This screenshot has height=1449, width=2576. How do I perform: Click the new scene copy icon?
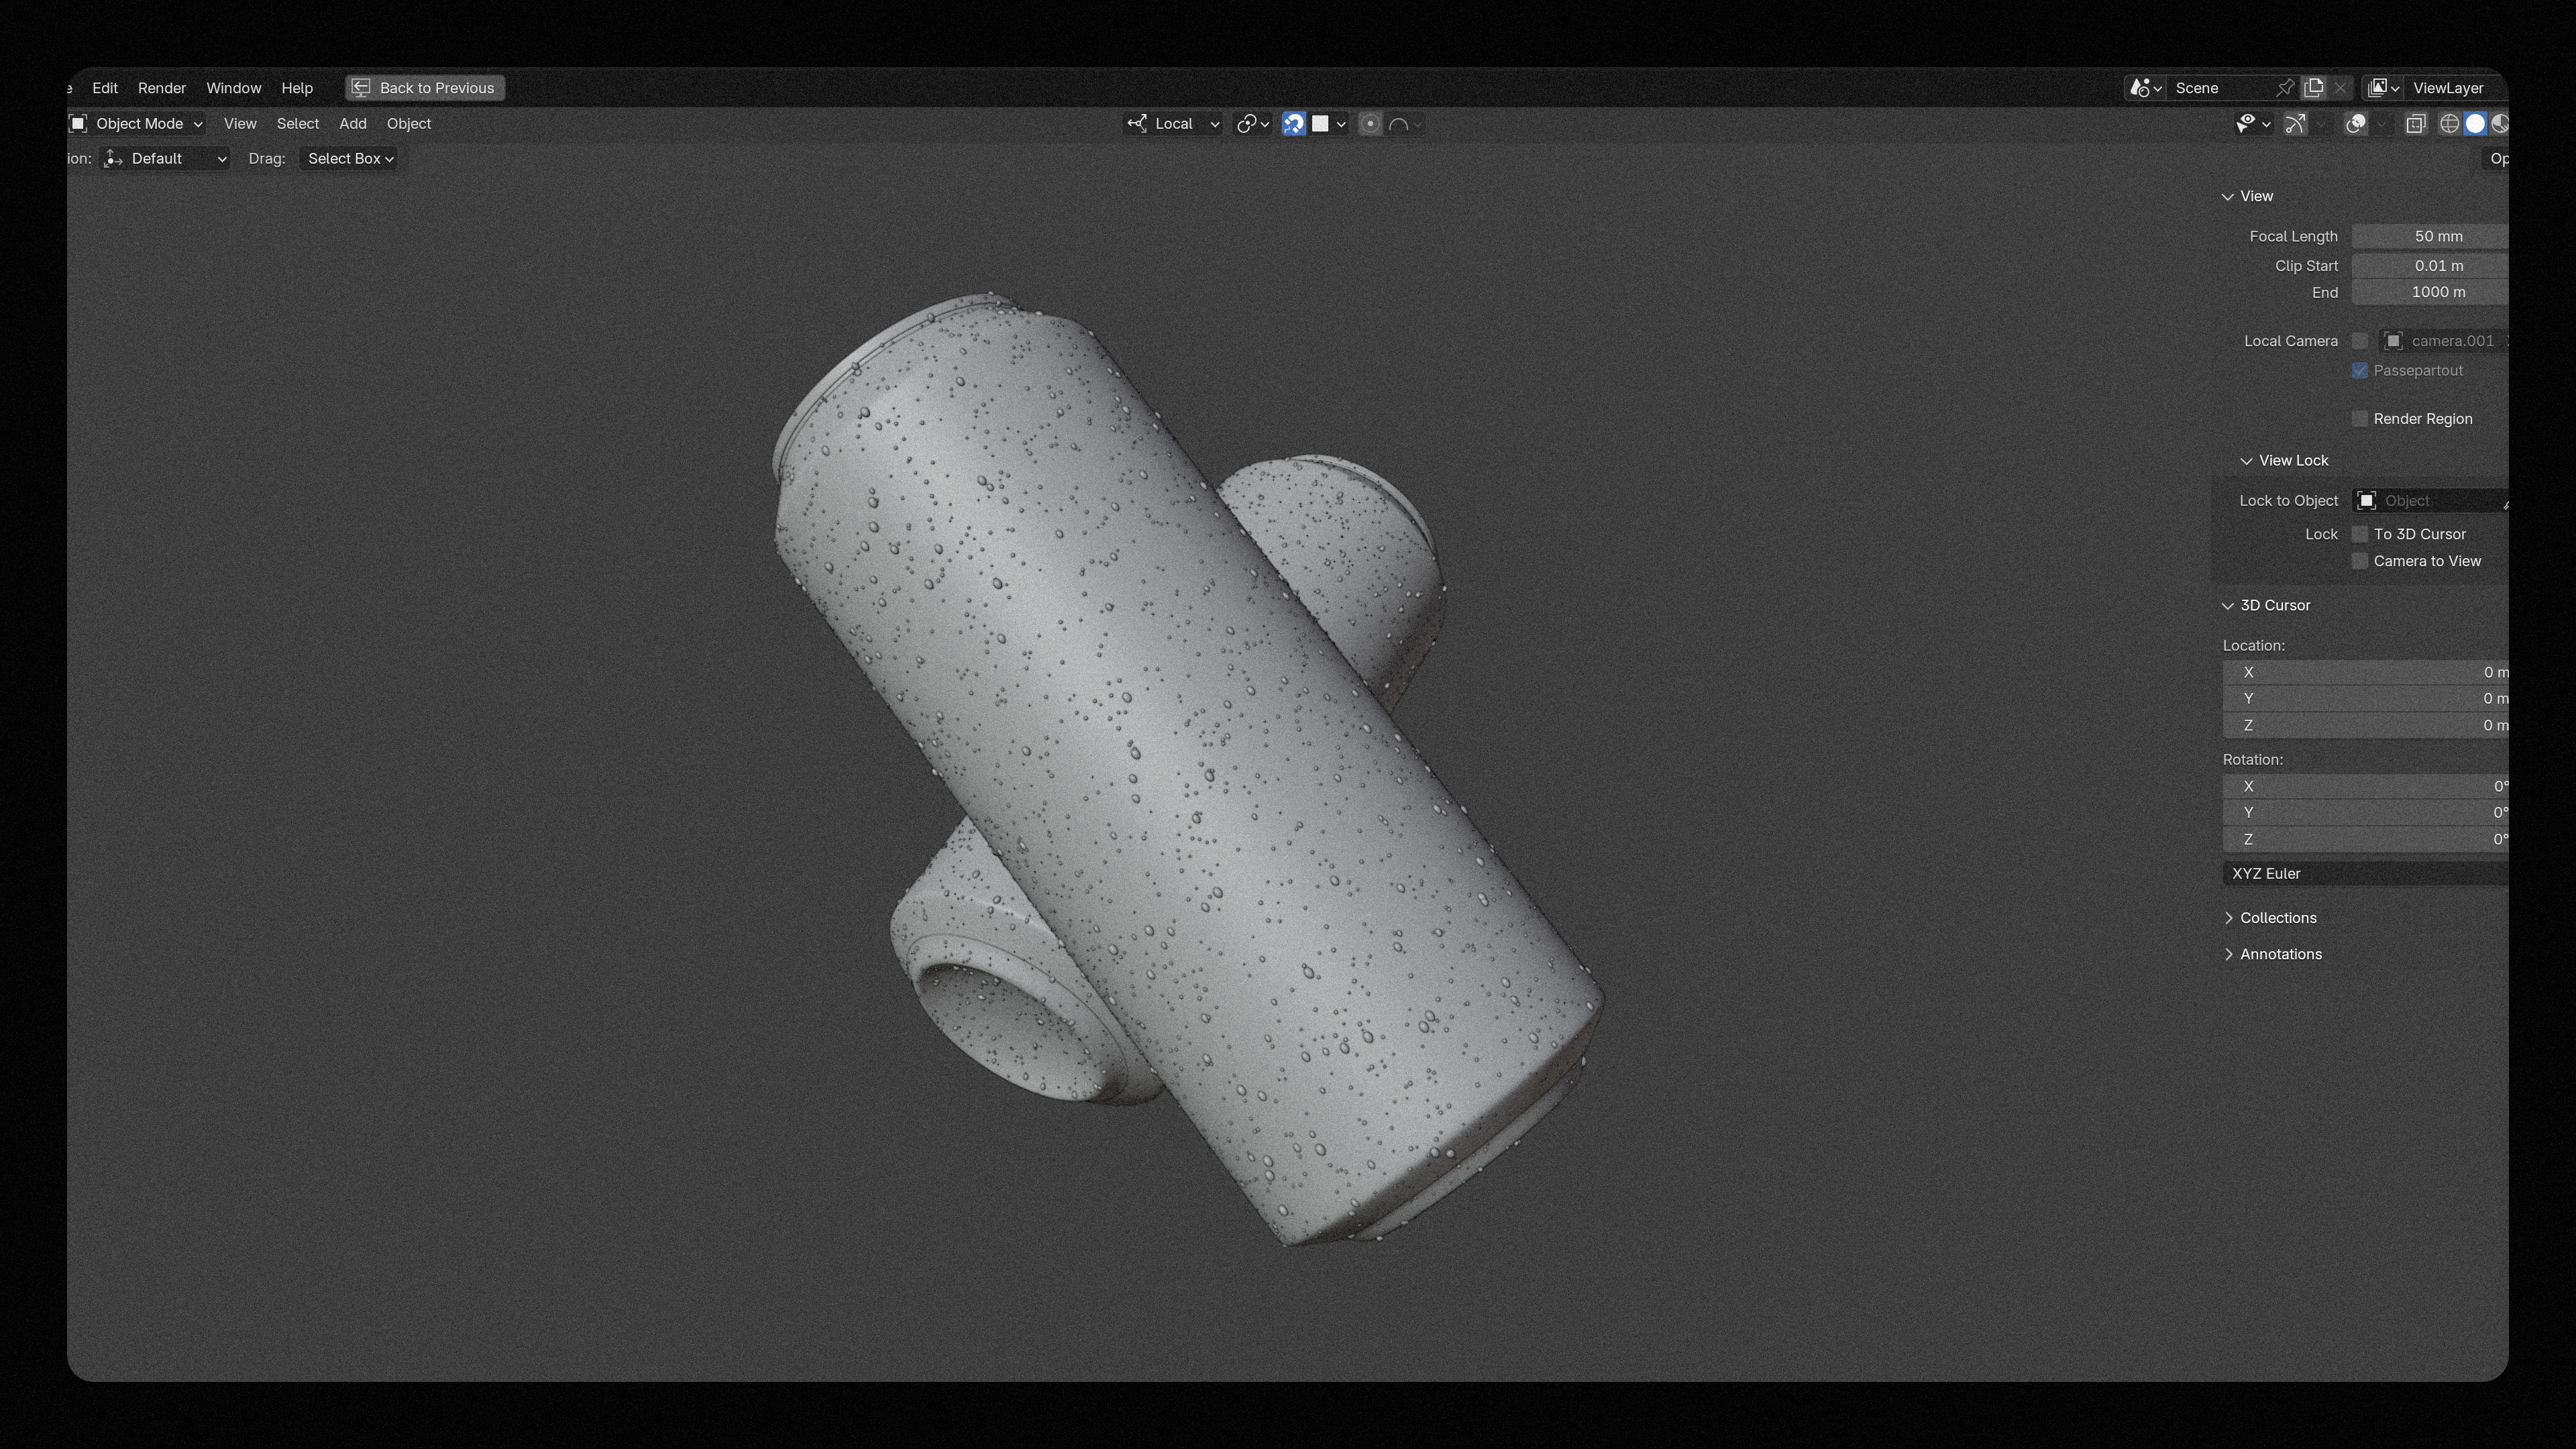[2314, 88]
